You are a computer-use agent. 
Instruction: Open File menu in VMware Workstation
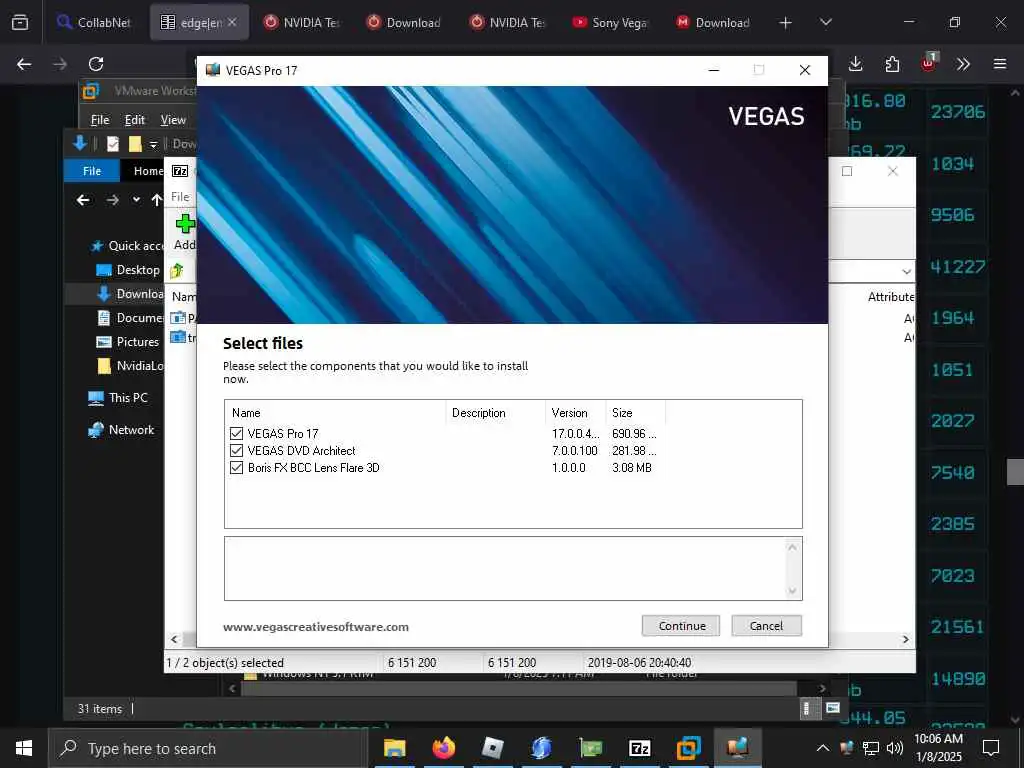[x=100, y=120]
